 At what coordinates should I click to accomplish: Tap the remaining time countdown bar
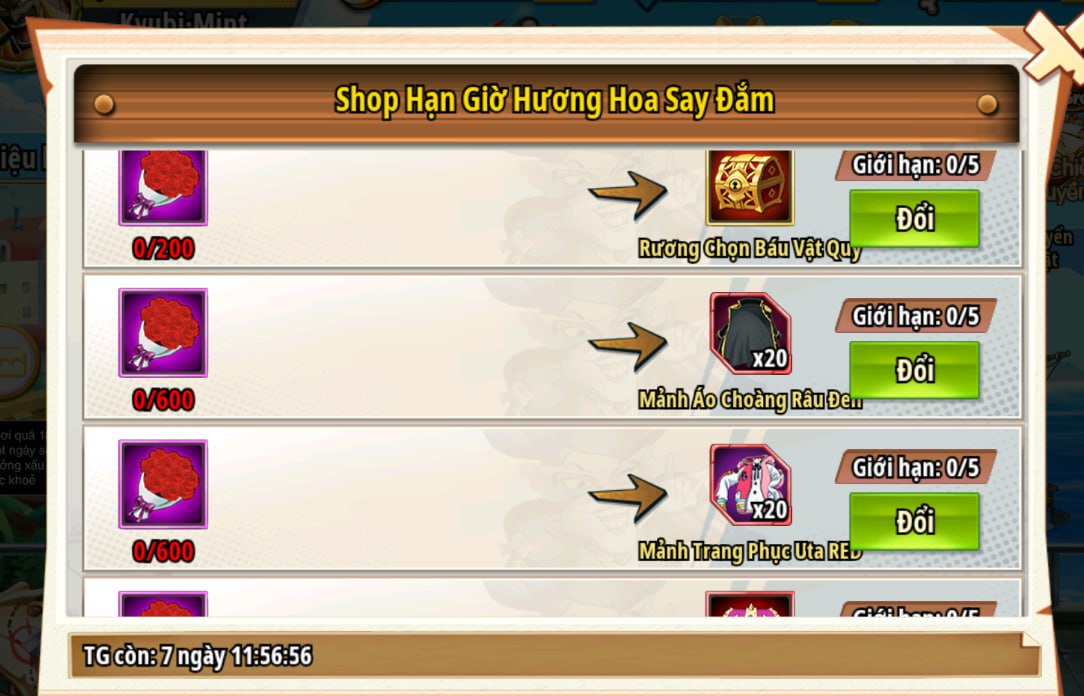(554, 655)
